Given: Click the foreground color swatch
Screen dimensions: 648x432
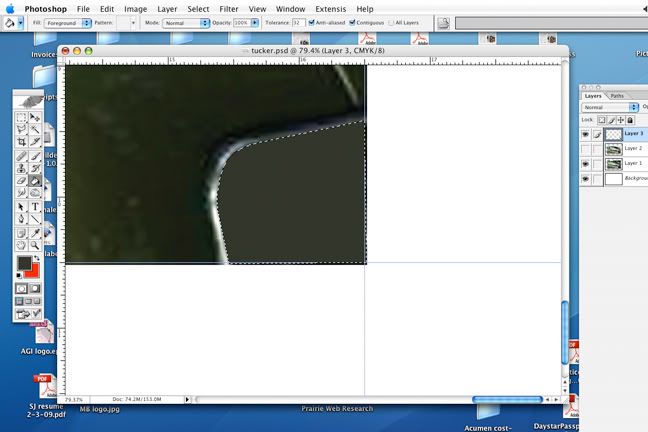Looking at the screenshot, I should [24, 263].
